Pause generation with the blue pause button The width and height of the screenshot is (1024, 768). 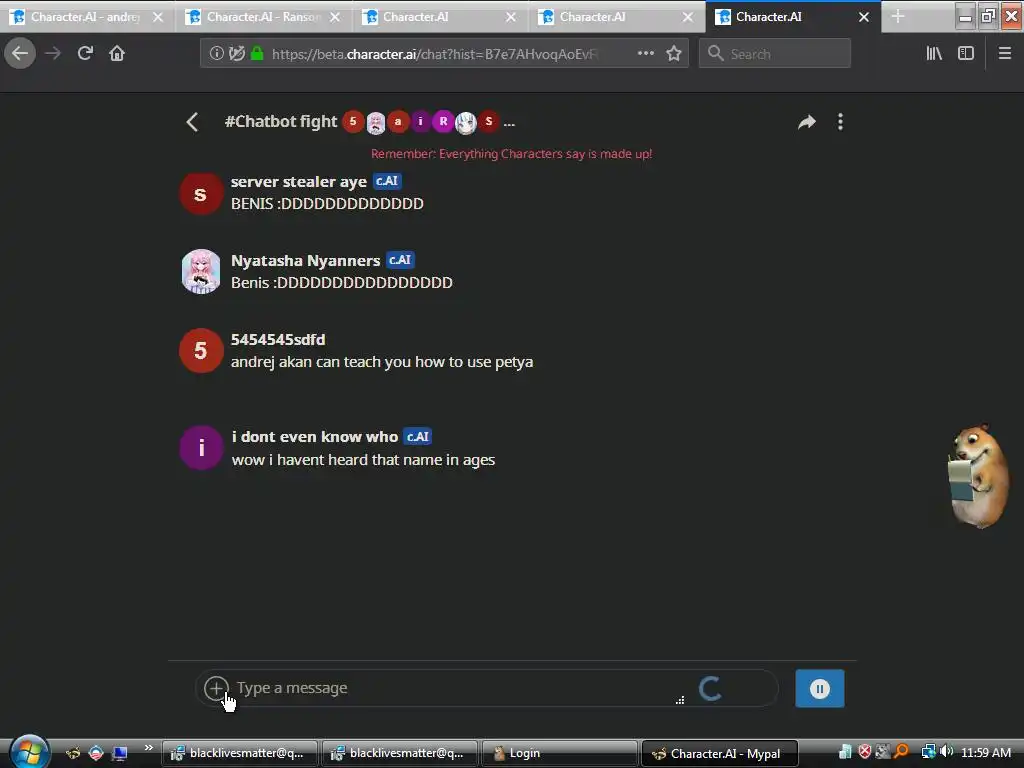pos(820,688)
